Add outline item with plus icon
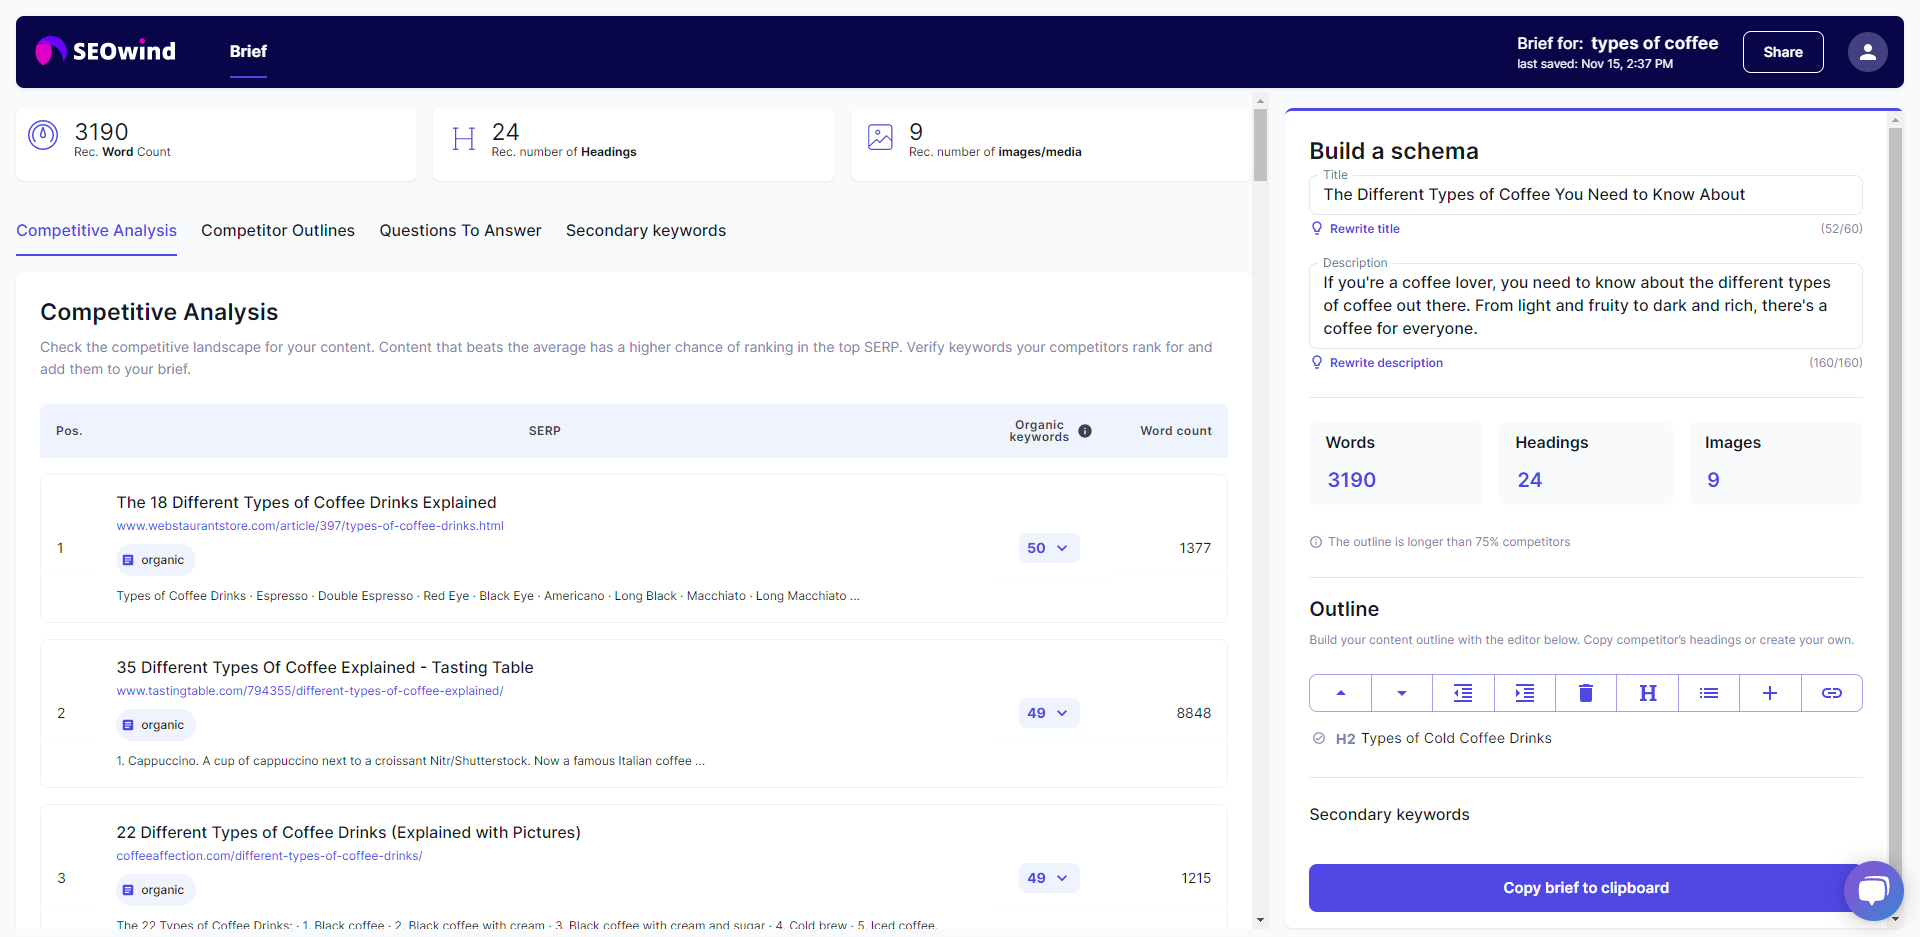Screen dimensions: 1920x937 1769,693
